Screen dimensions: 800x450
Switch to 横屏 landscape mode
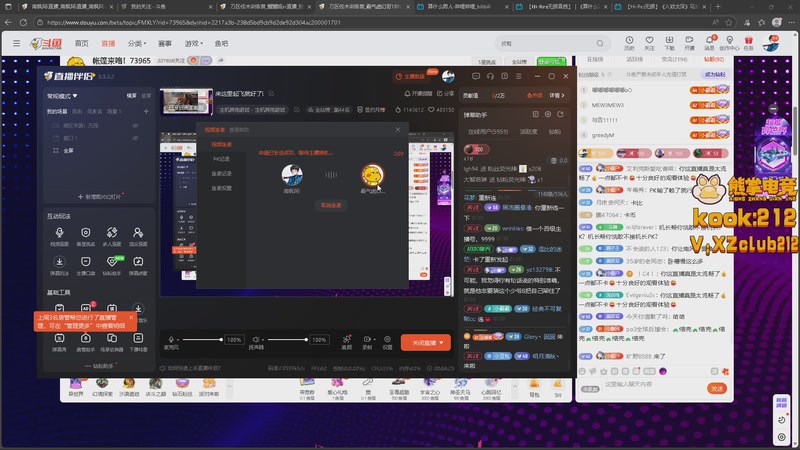[x=132, y=96]
